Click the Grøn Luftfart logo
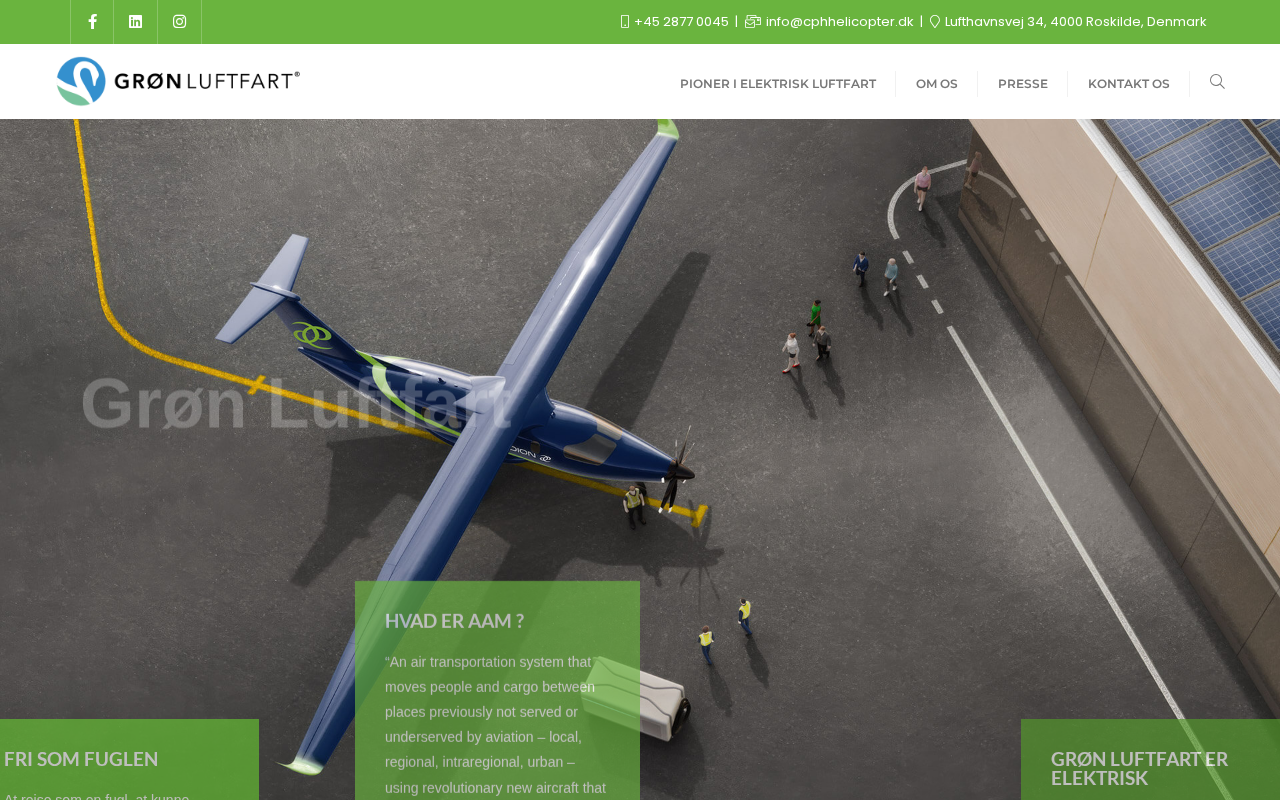Screen dimensions: 1280x800 (x=178, y=81)
